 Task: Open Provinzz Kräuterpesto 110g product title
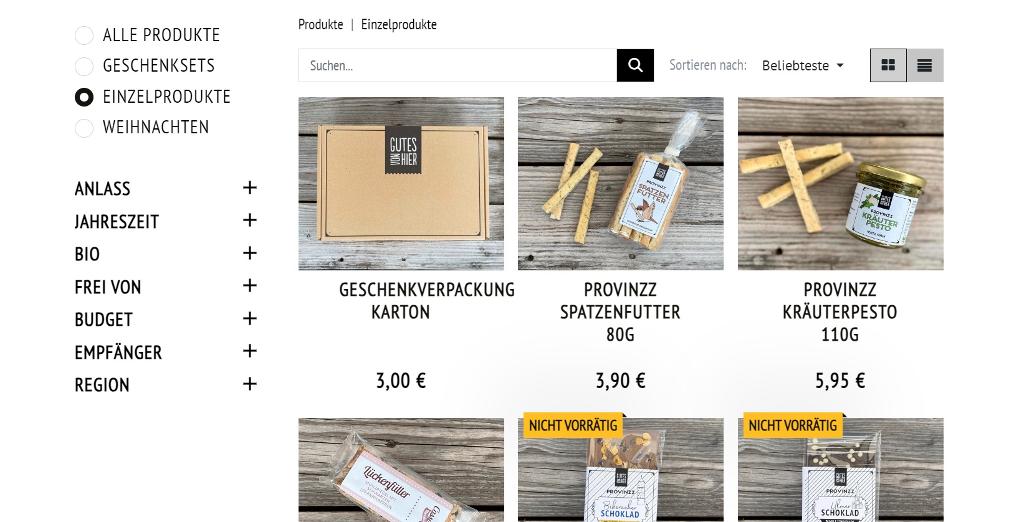coord(840,312)
